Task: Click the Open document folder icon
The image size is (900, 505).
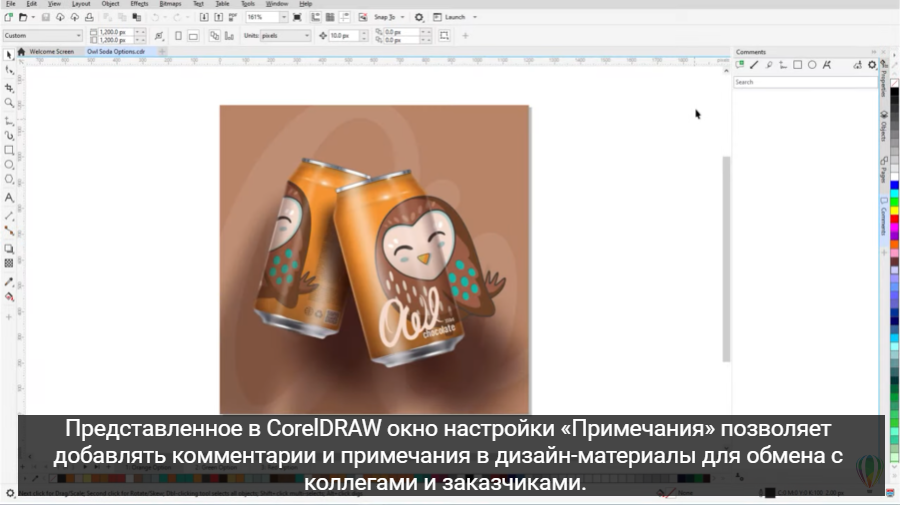Action: click(x=23, y=17)
